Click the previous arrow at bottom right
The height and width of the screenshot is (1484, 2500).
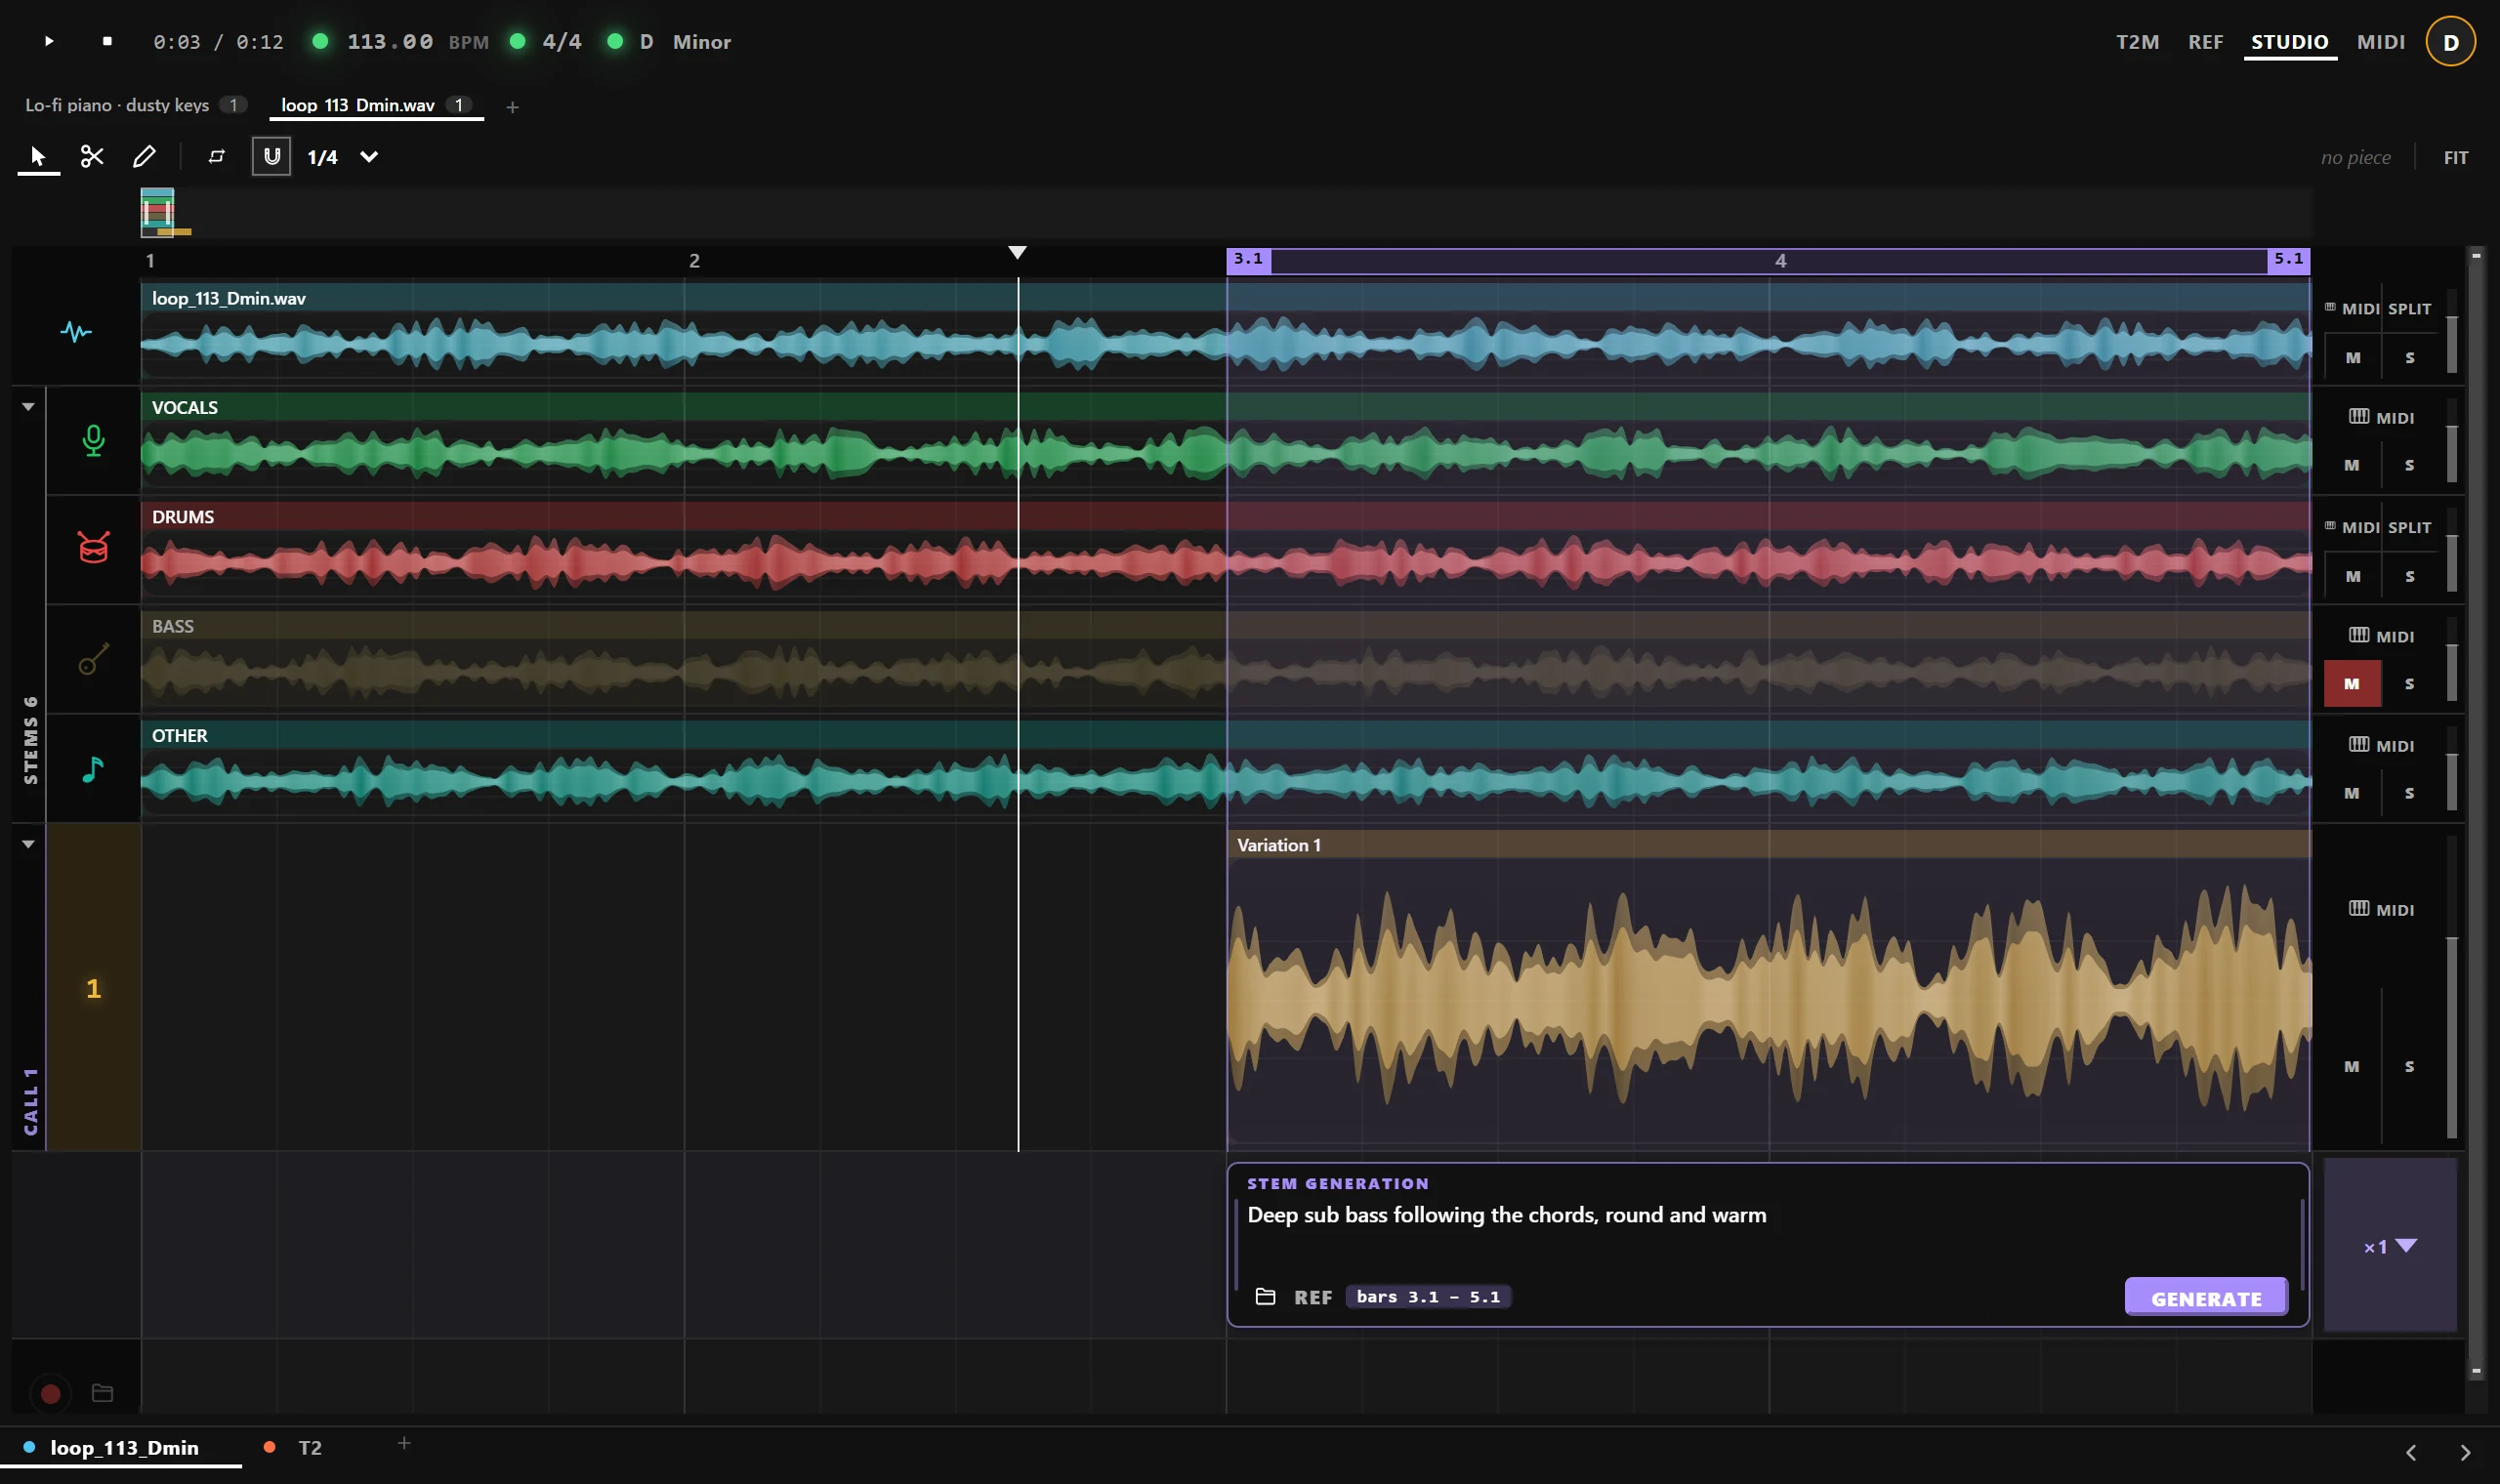click(2410, 1452)
